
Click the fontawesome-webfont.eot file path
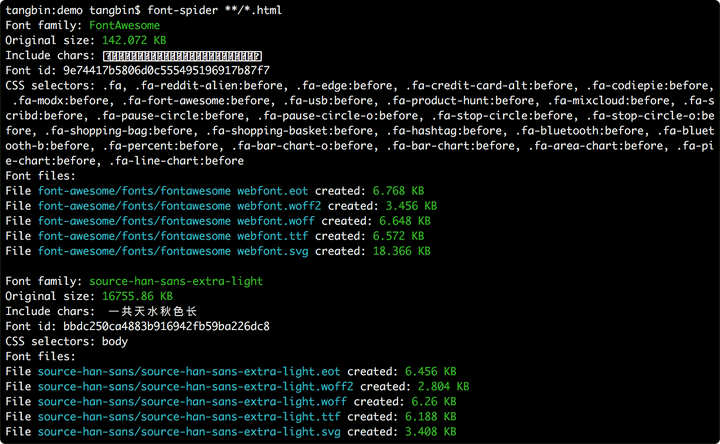(x=173, y=191)
